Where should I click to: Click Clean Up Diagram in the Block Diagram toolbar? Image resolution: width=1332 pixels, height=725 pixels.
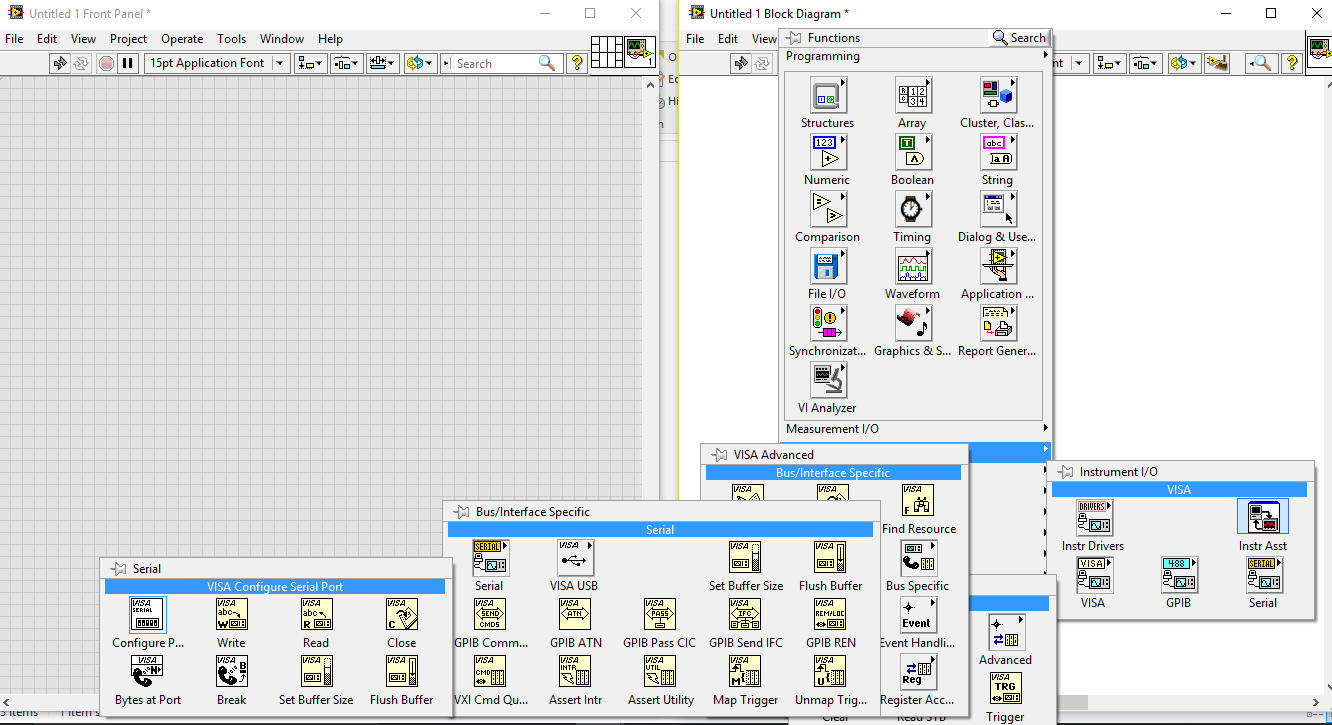[1217, 63]
